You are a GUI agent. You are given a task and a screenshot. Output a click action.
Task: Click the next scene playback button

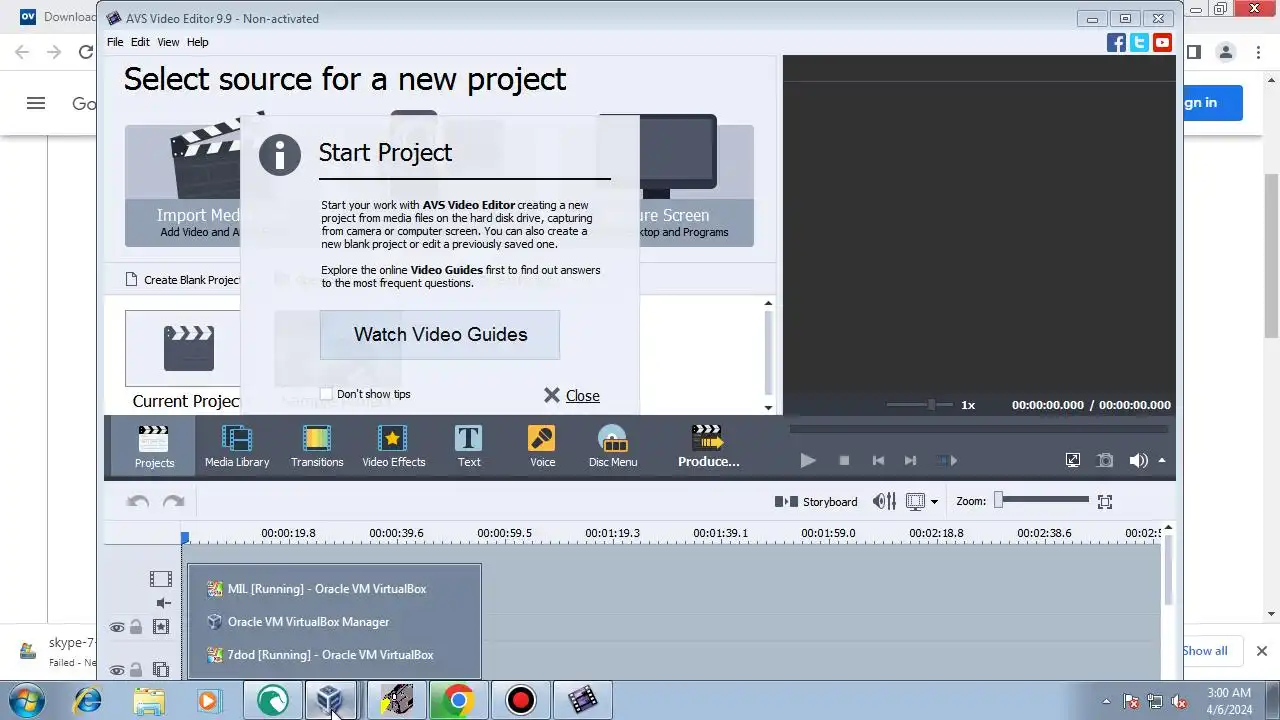pos(946,460)
